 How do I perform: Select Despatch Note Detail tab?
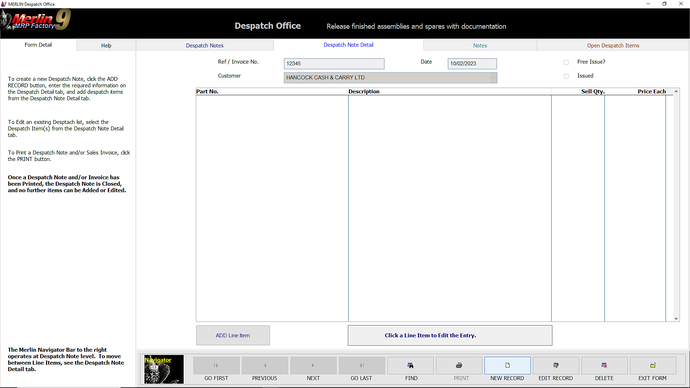coord(348,45)
